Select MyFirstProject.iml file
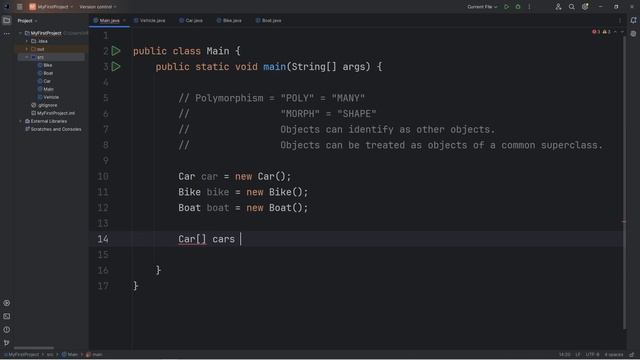640x360 pixels. tap(53, 113)
